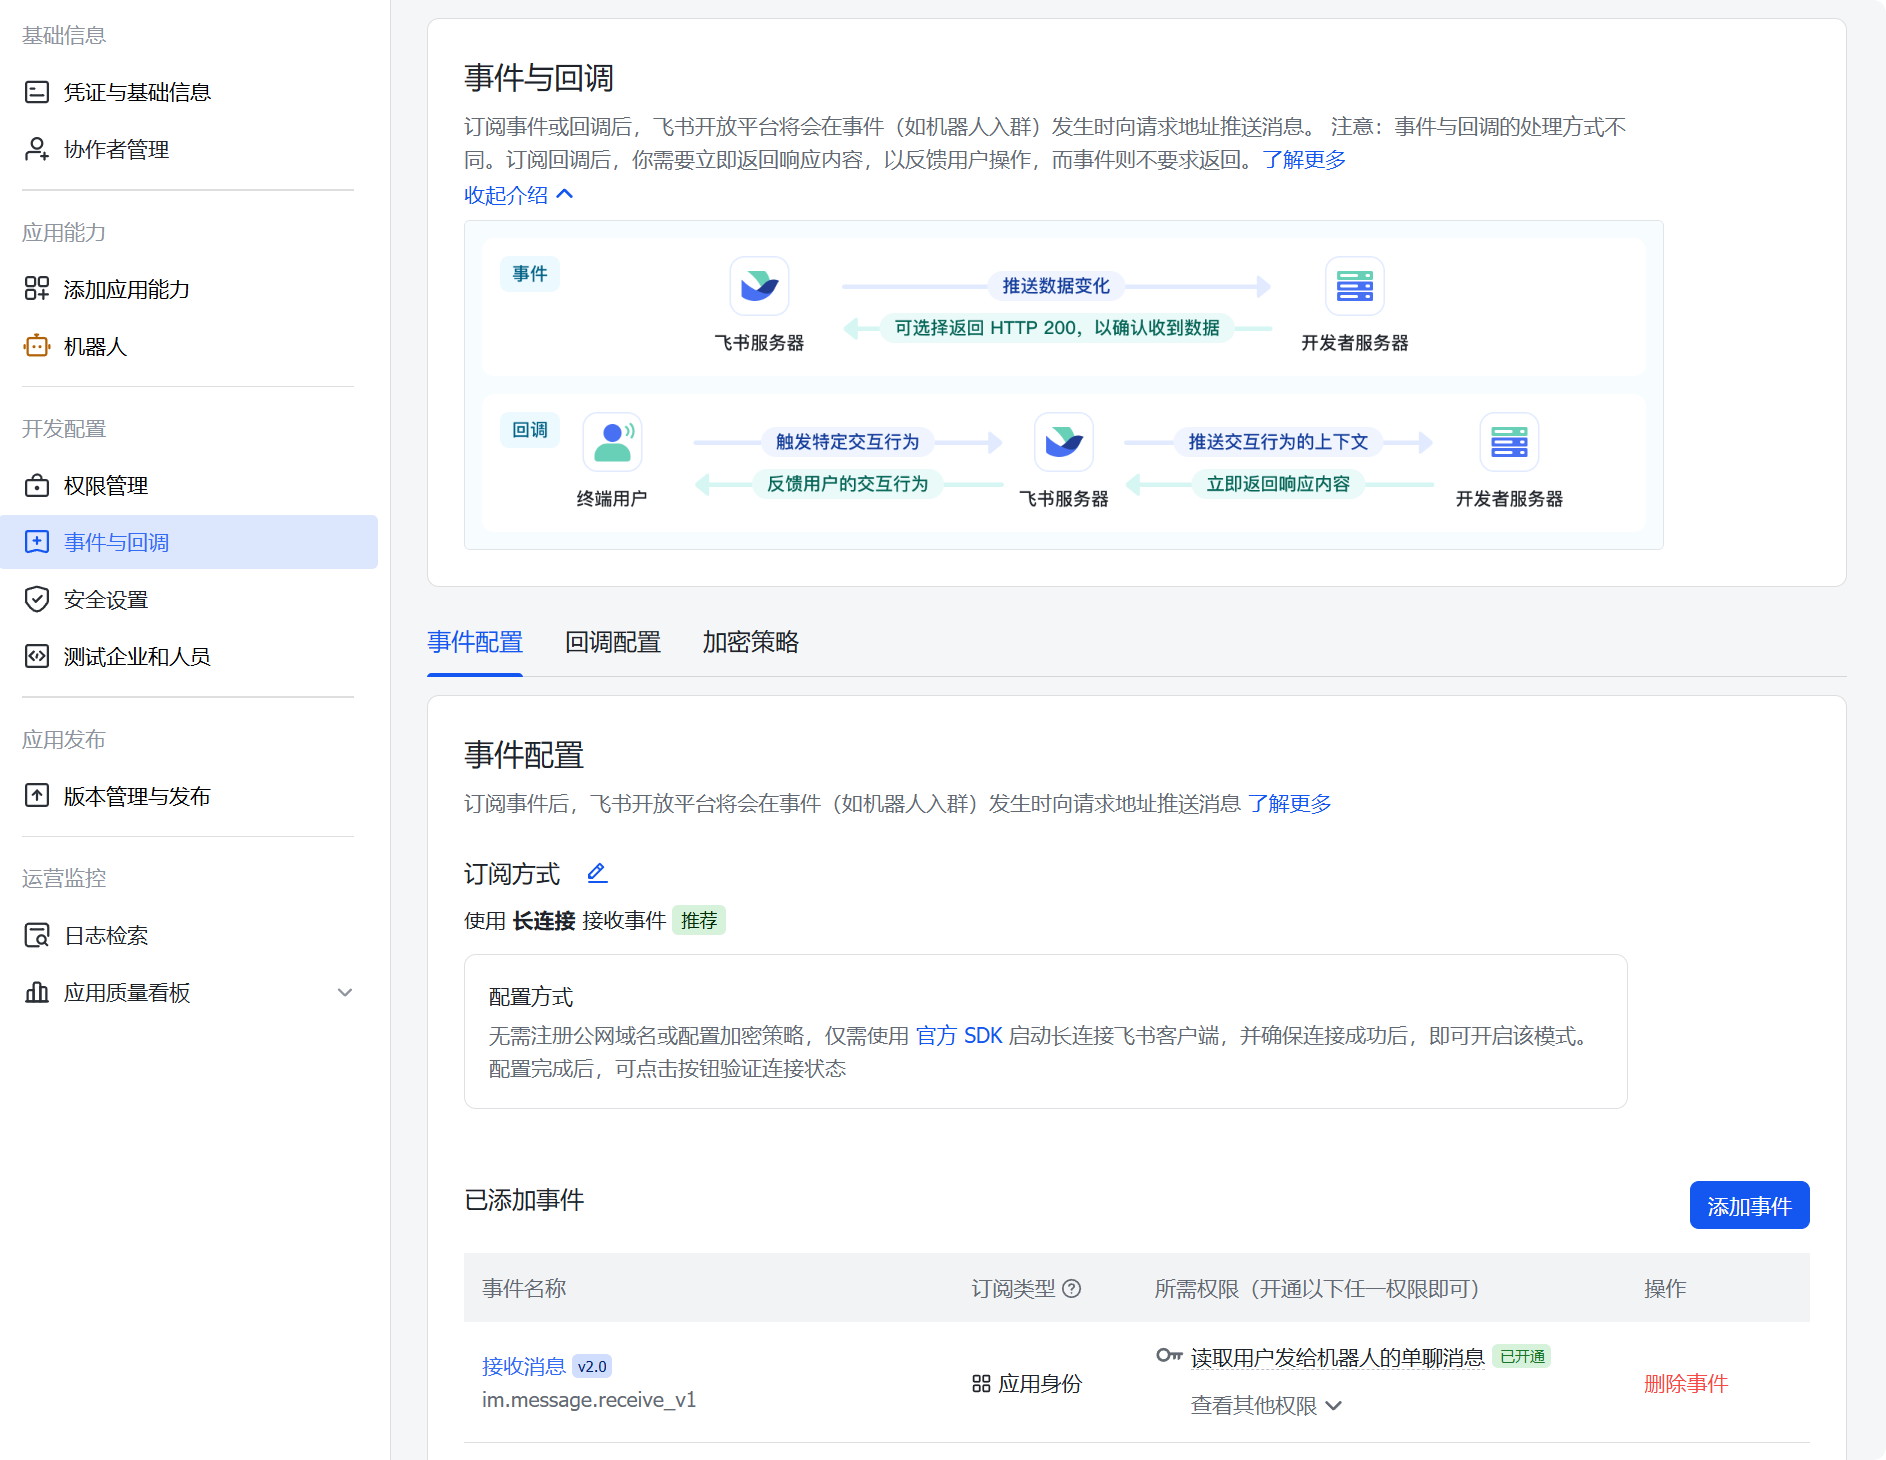Click 了解更多 in 事件与回调 intro
The width and height of the screenshot is (1886, 1460).
[x=1304, y=160]
